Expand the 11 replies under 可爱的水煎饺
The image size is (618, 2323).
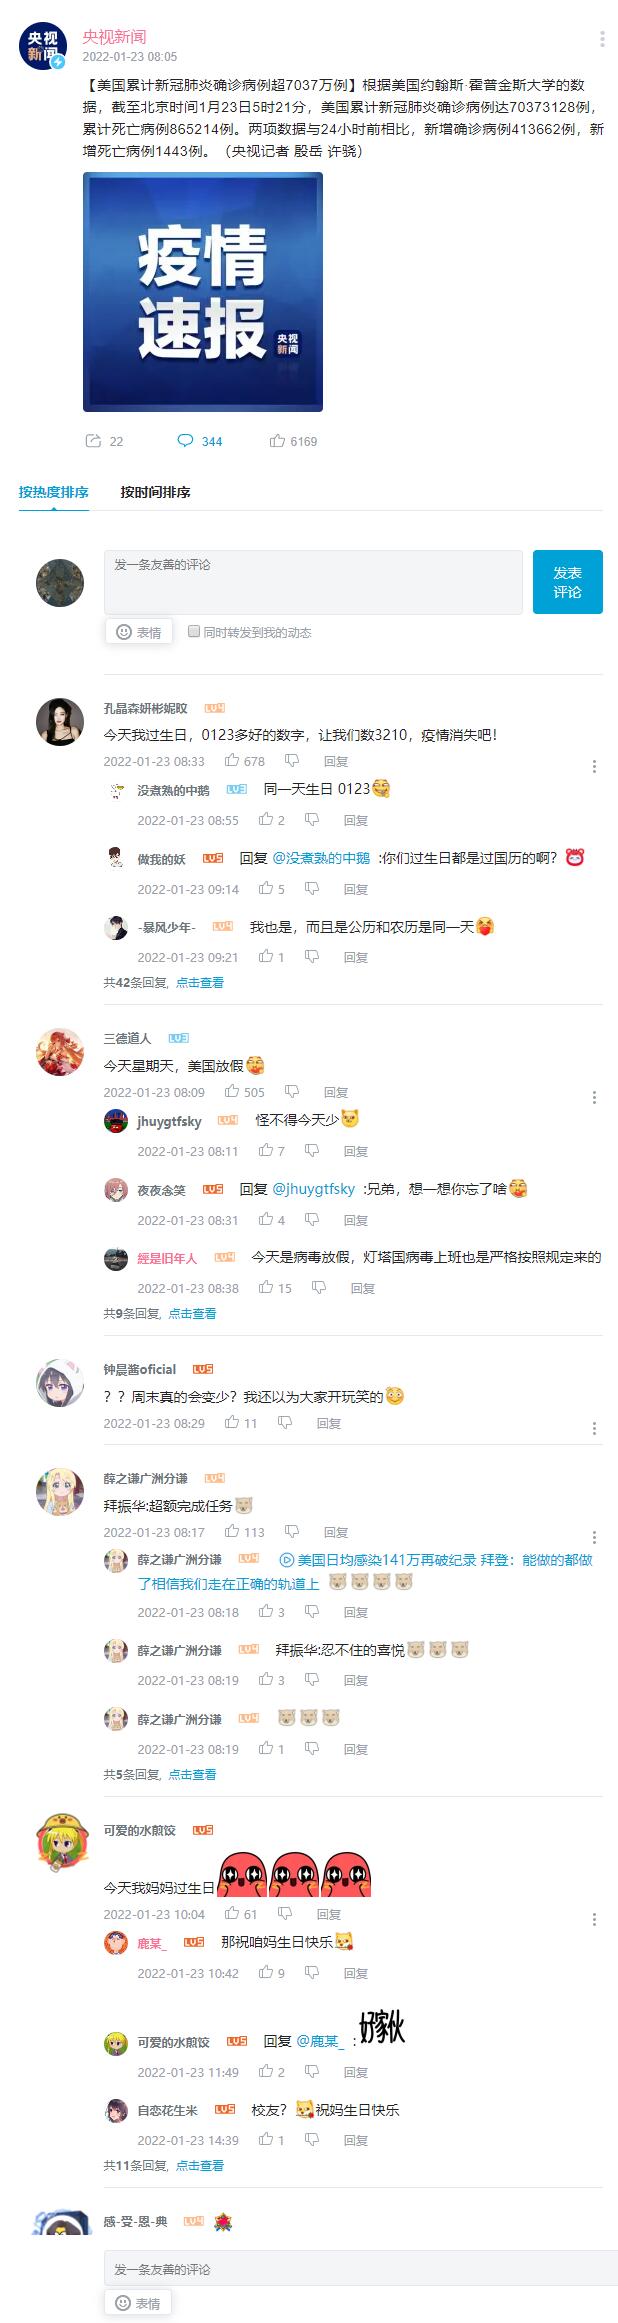click(200, 2165)
